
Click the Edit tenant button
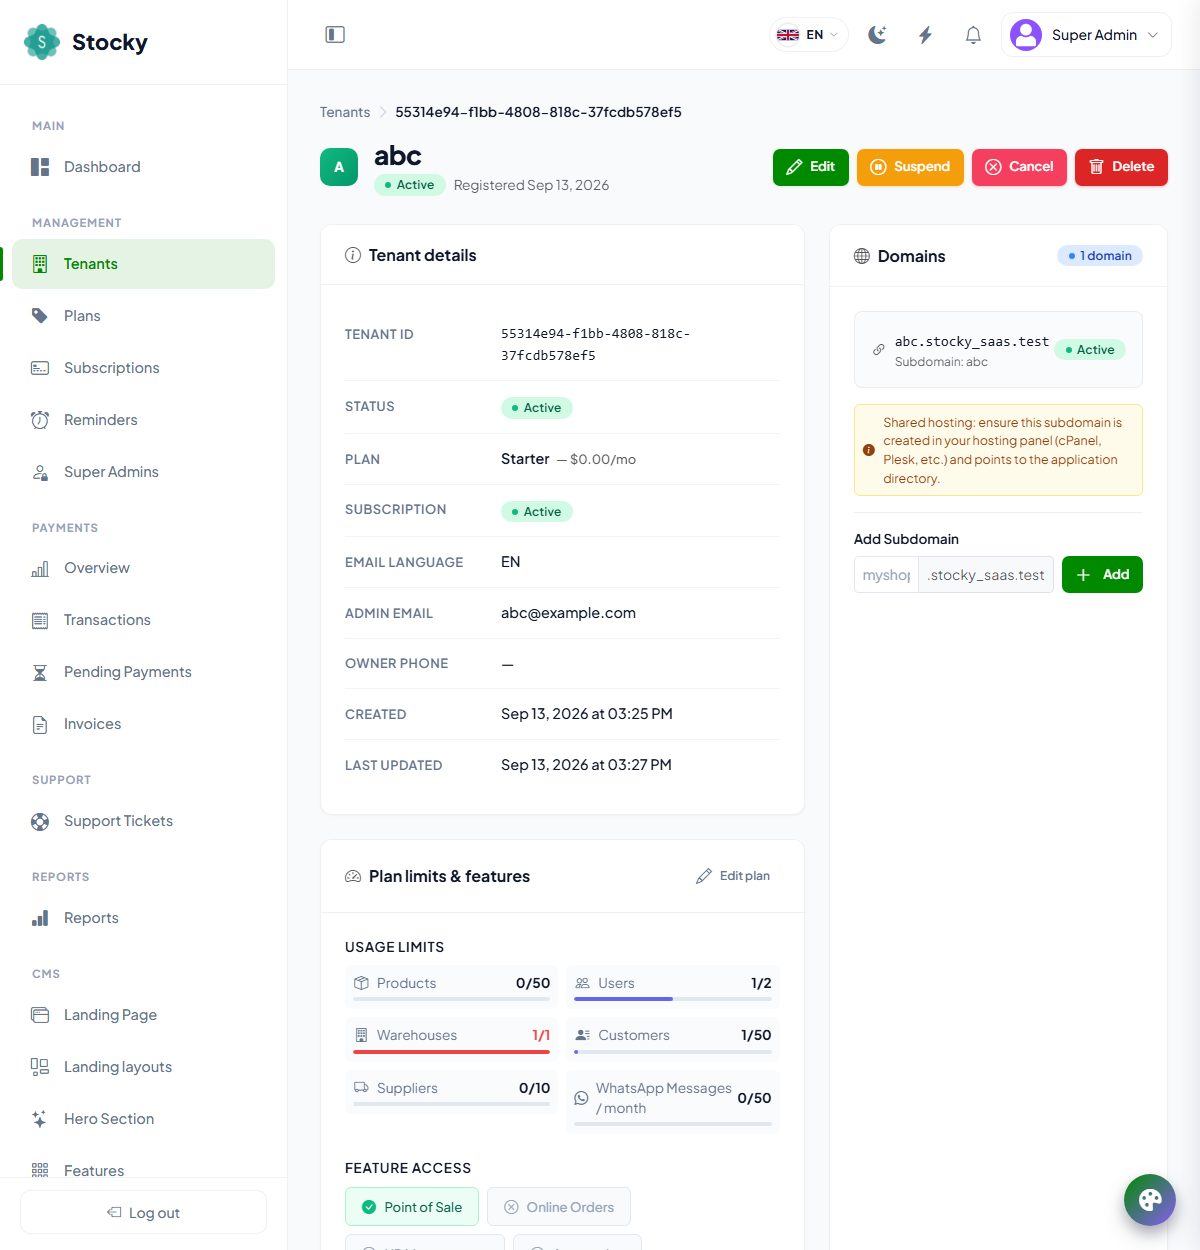point(811,167)
